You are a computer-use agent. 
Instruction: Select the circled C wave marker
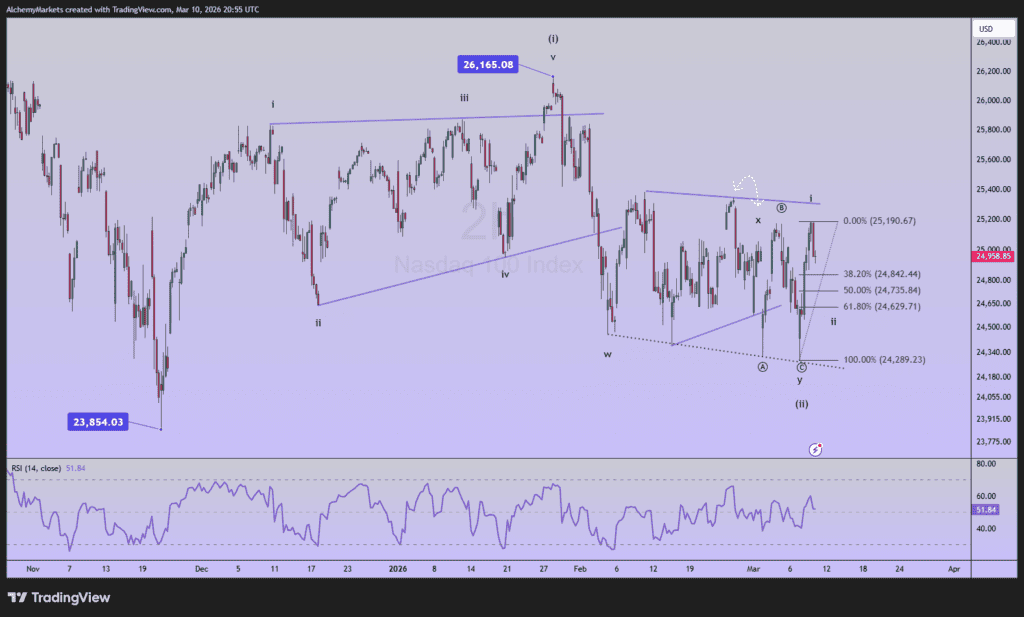coord(800,367)
